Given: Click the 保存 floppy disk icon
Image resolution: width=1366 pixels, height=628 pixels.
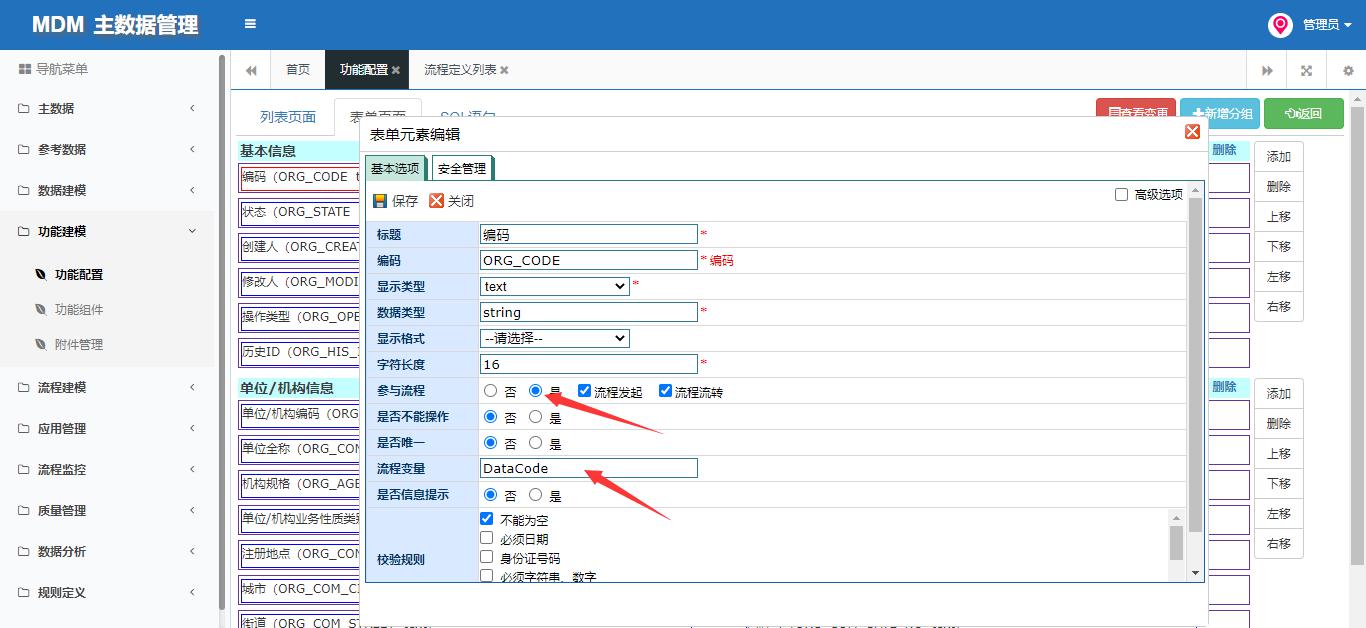Looking at the screenshot, I should click(x=380, y=201).
